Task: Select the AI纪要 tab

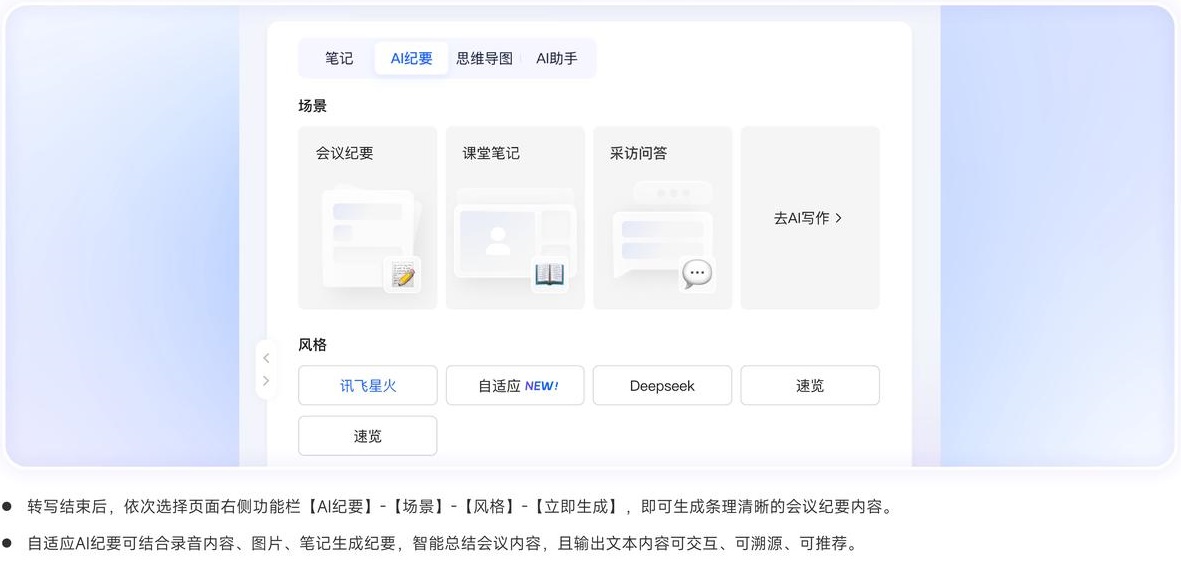Action: point(411,59)
